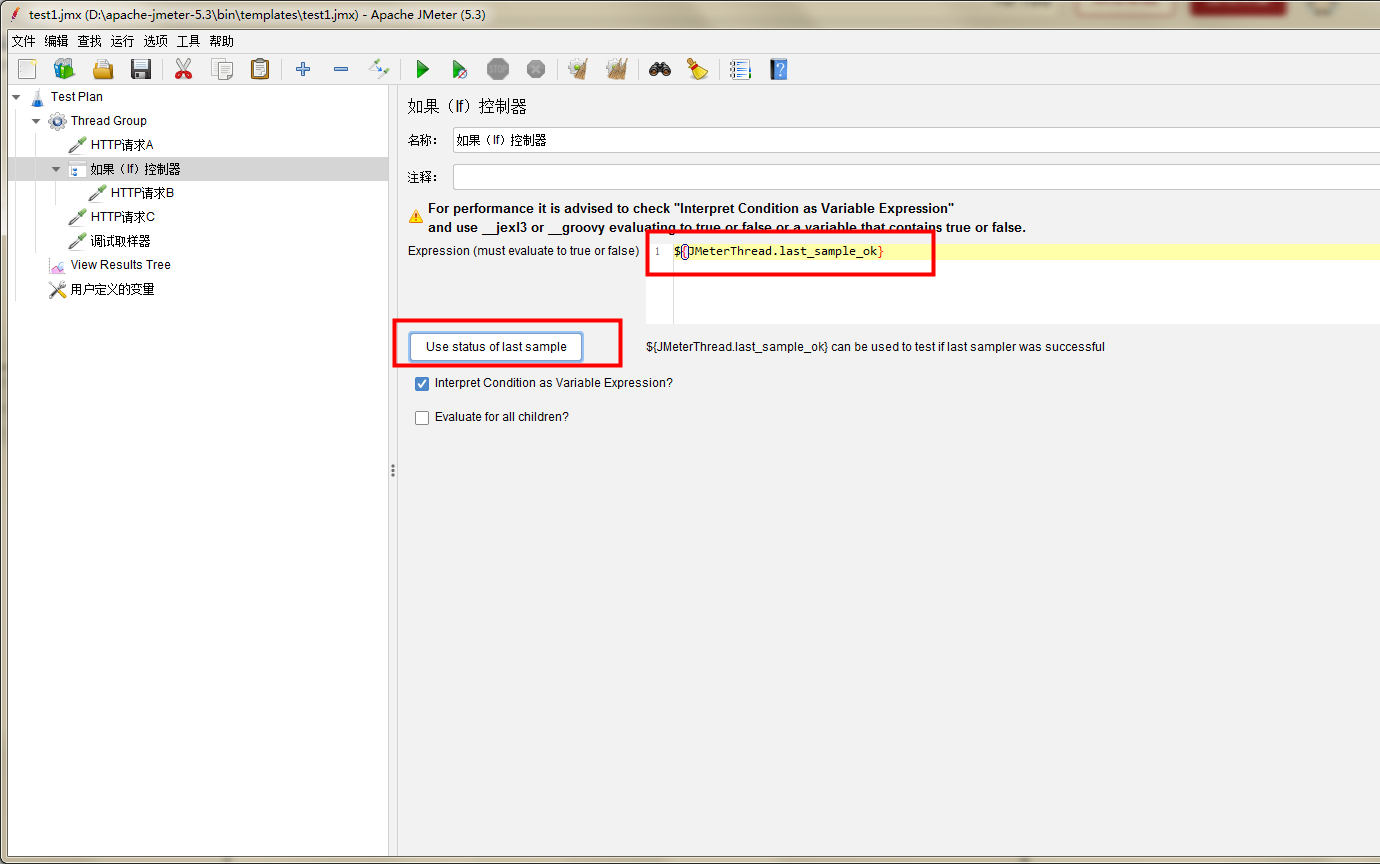Image resolution: width=1380 pixels, height=864 pixels.
Task: Collapse the 如果（If）控制器 node arrow
Action: pyautogui.click(x=56, y=169)
